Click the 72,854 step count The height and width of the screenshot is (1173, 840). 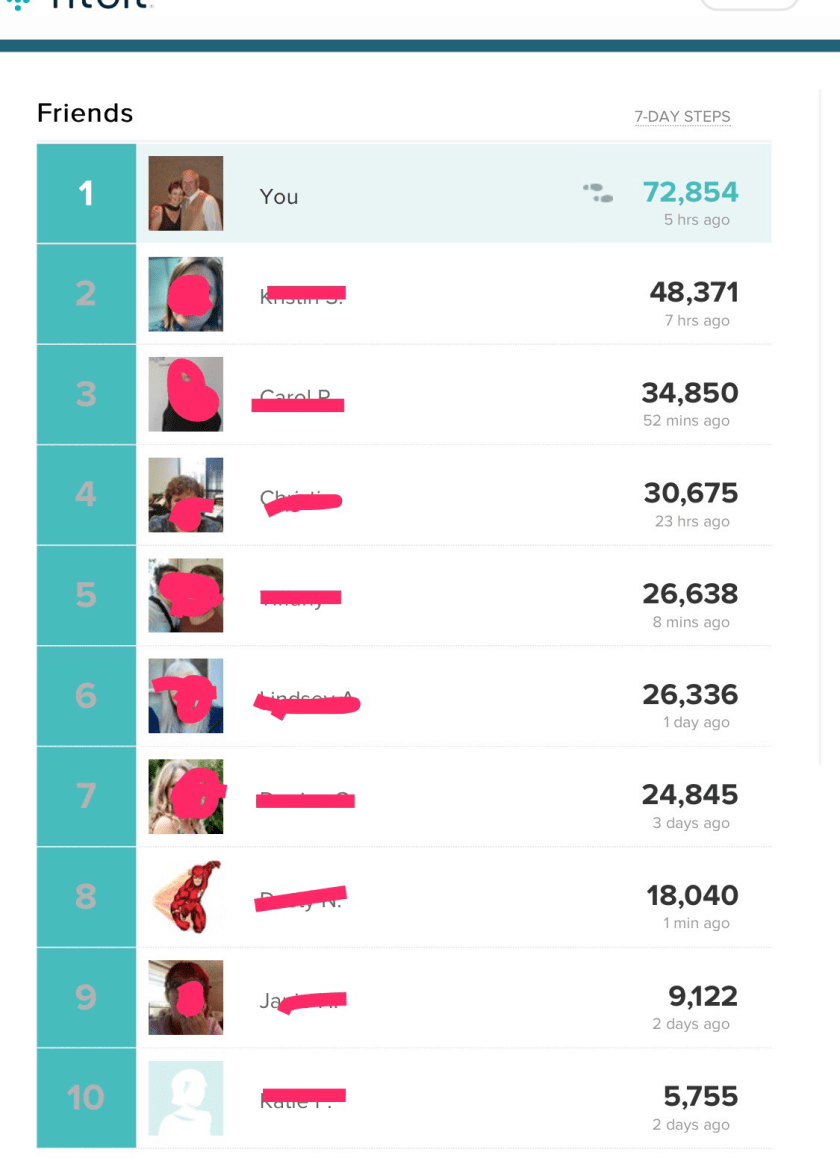[x=690, y=192]
